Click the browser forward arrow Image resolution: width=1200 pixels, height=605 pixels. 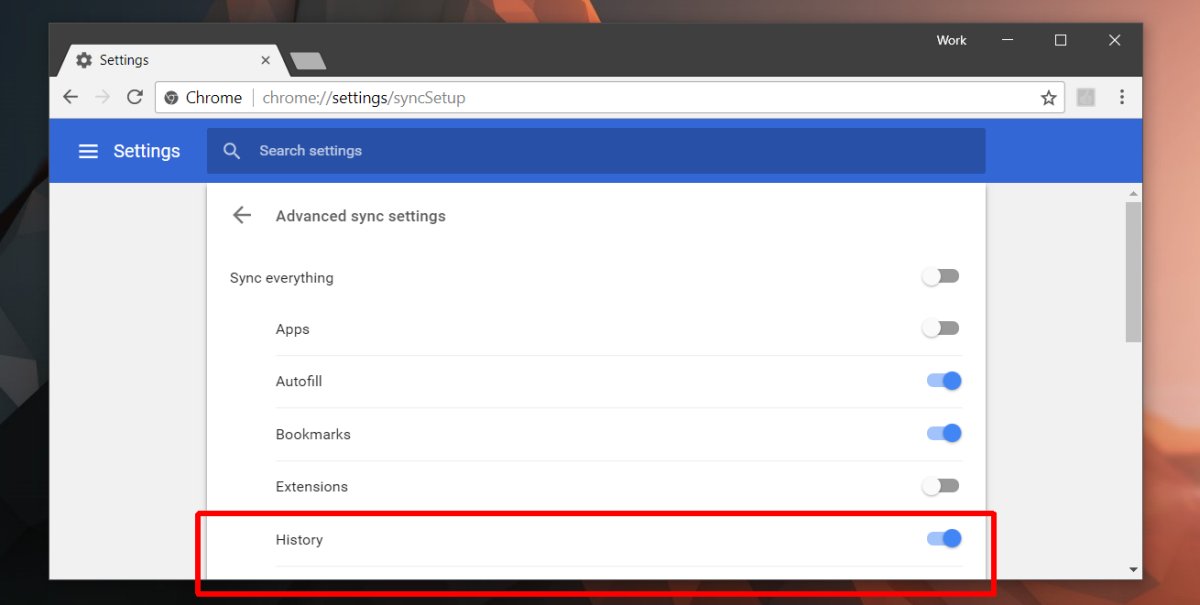click(x=102, y=97)
